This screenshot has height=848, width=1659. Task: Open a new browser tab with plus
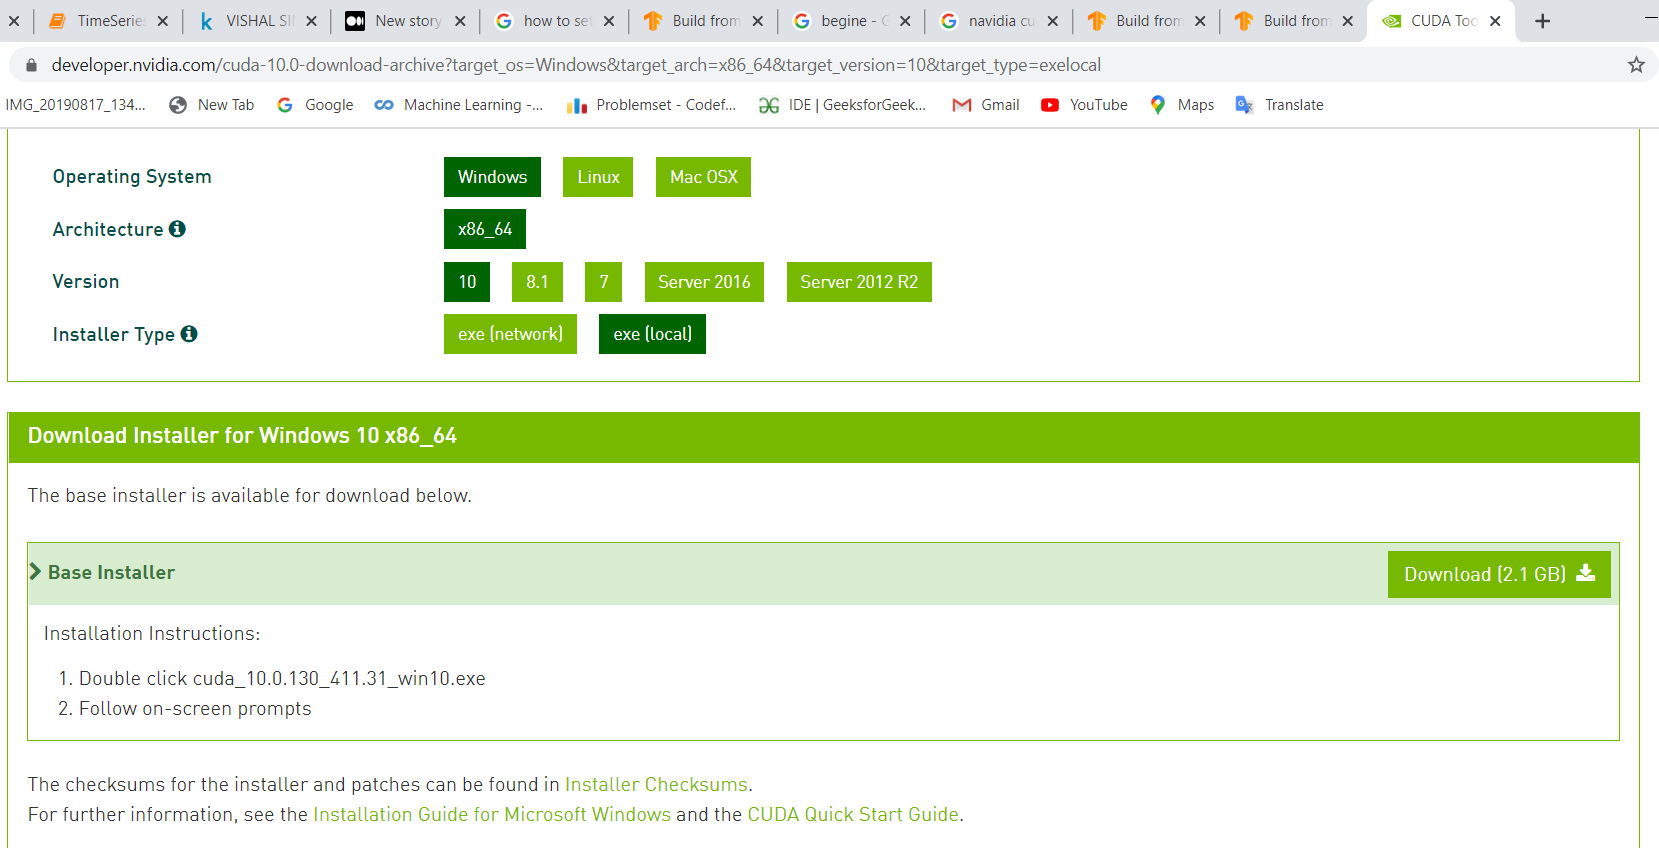point(1543,21)
